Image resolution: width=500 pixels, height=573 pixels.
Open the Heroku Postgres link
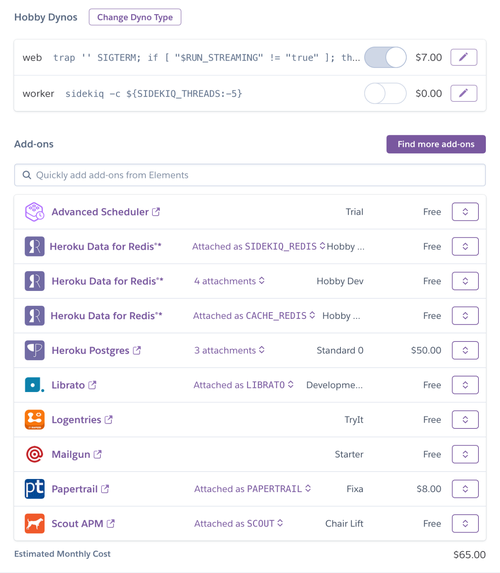coord(90,350)
